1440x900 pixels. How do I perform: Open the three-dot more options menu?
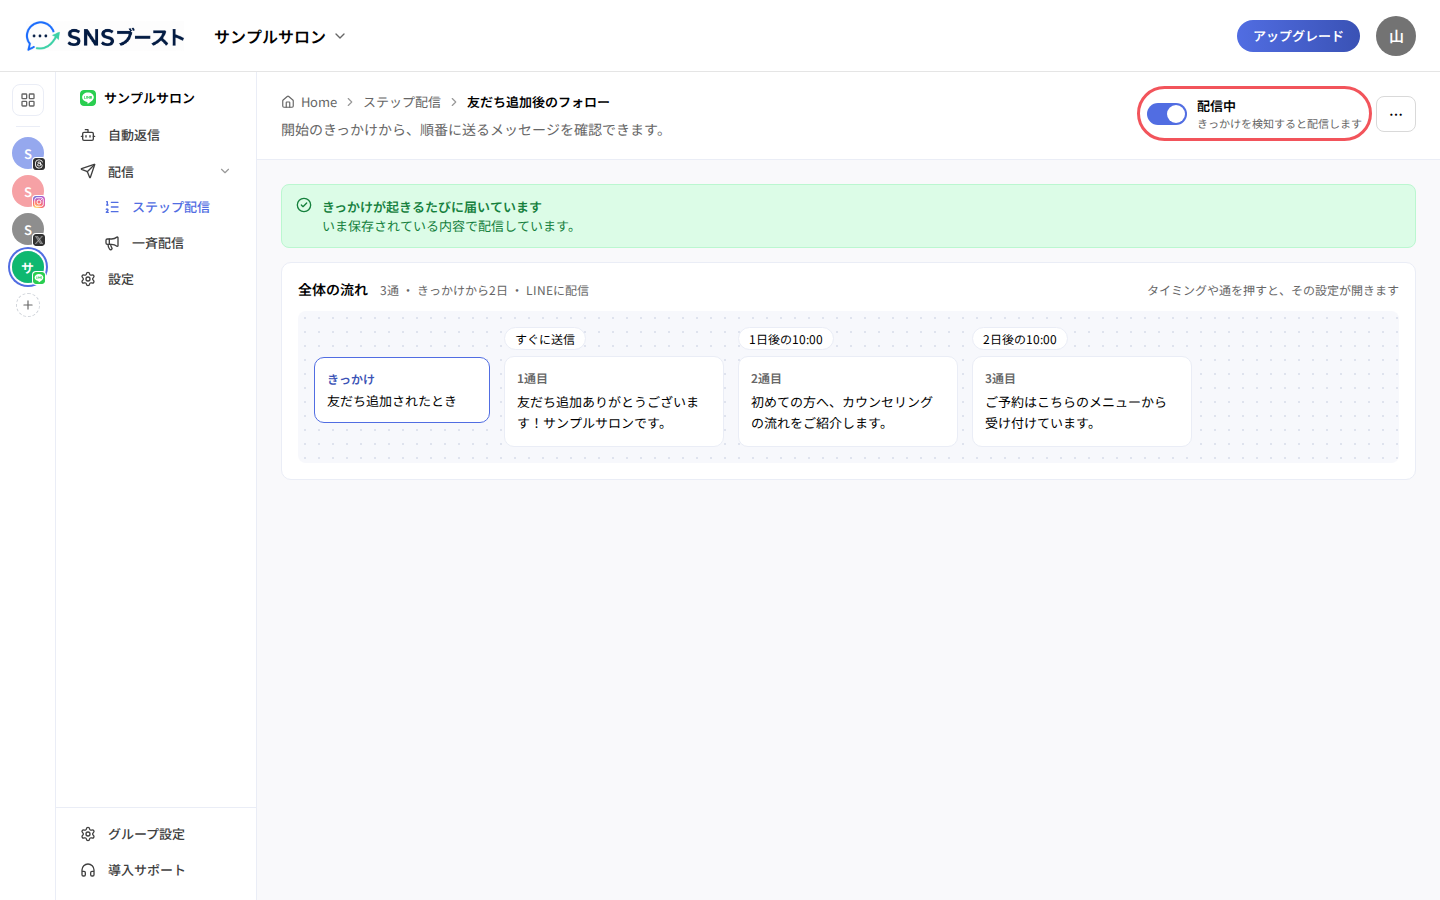tap(1396, 114)
